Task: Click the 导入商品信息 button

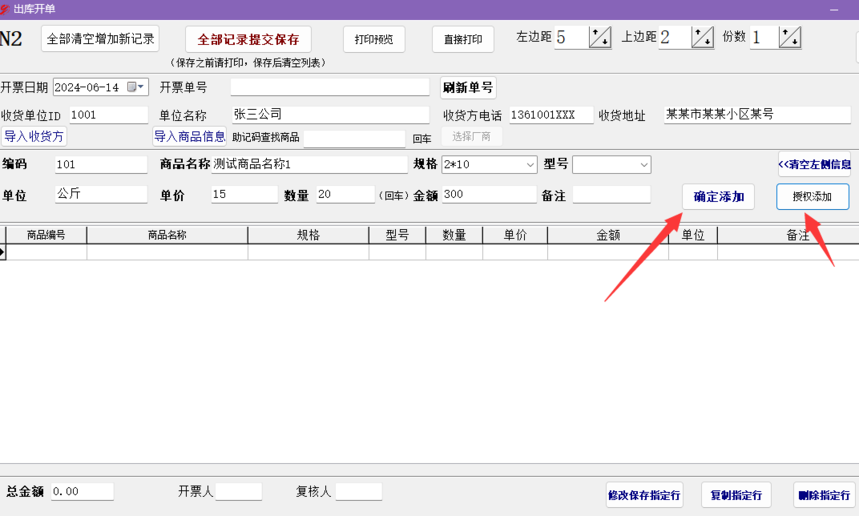Action: coord(190,136)
